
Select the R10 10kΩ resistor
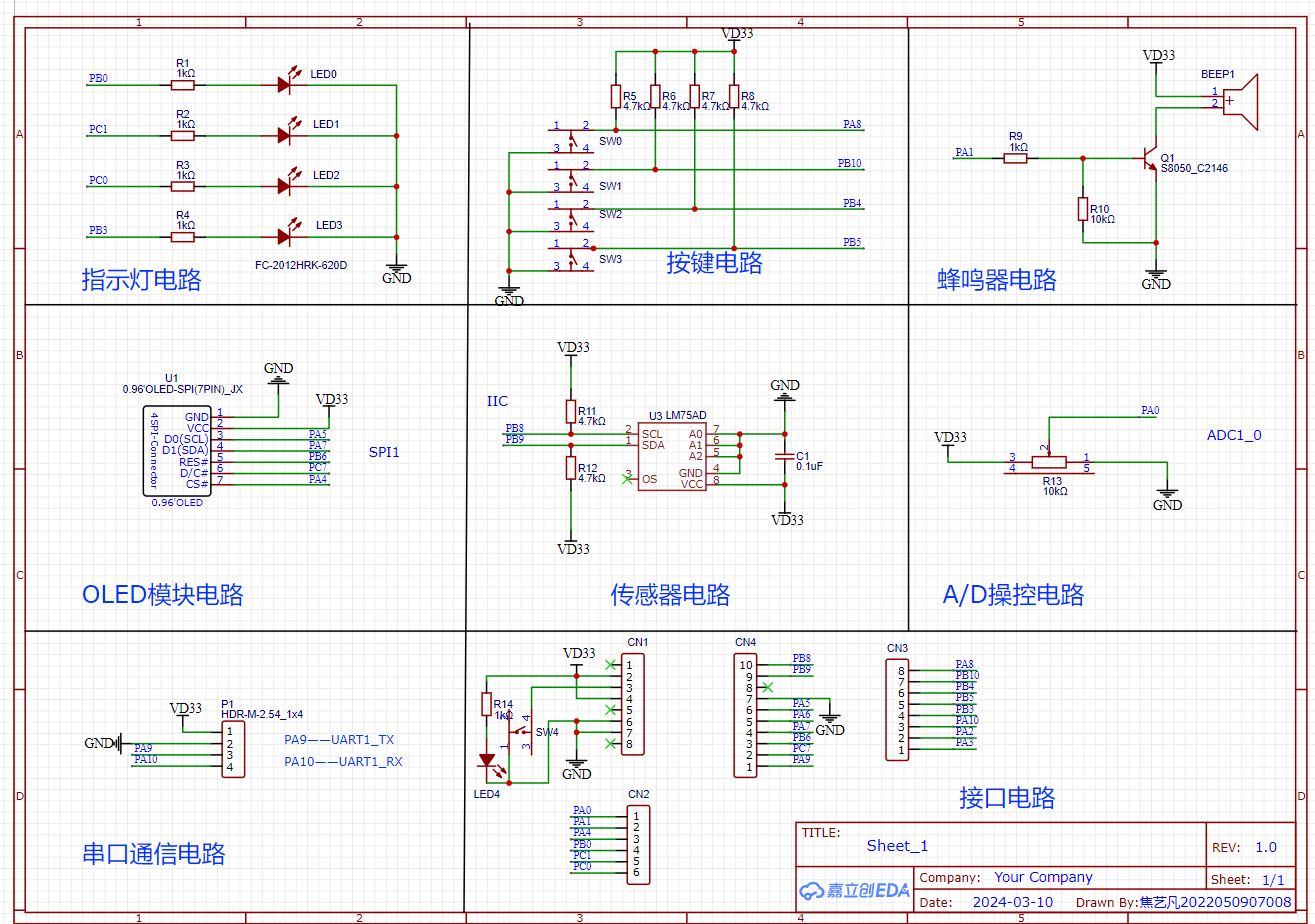[x=1082, y=208]
